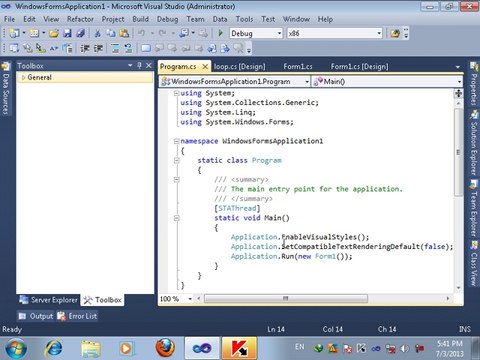Screen dimensions: 480x360
Task: Open the WindowsFormsApplication1.Program types dropdown
Action: (x=307, y=82)
